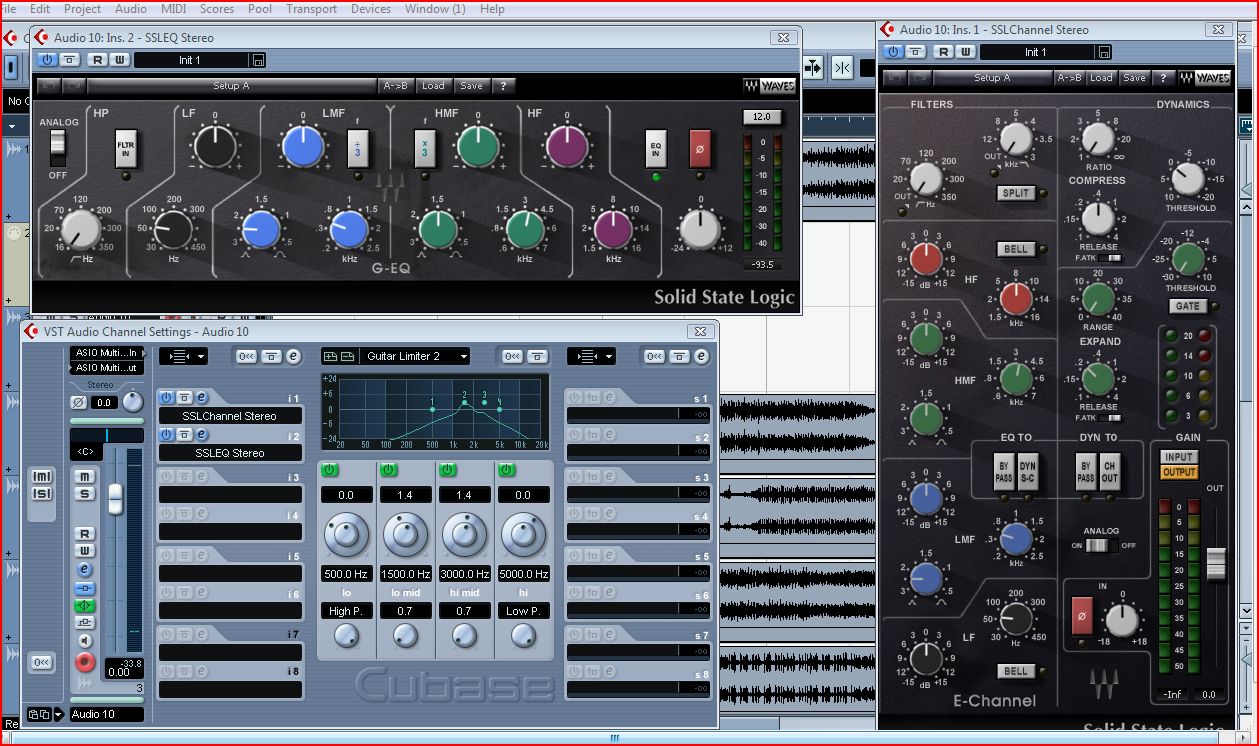Click power icon in SSLEQ plugin window

[x=46, y=60]
